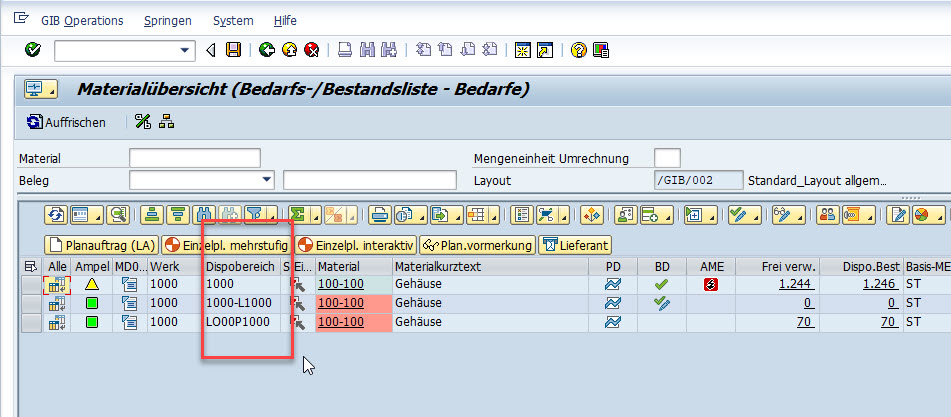
Task: Click the Auffrischen refresh button
Action: point(66,122)
